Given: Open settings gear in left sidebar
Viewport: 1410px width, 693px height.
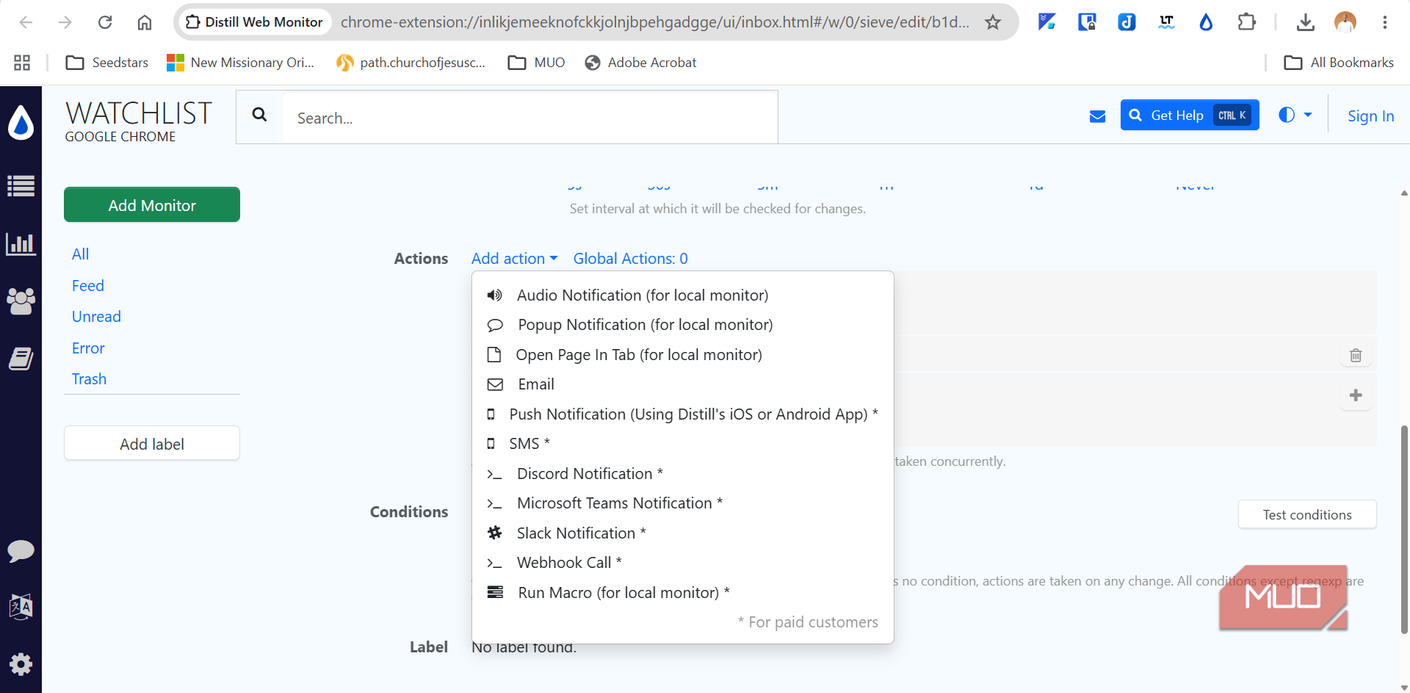Looking at the screenshot, I should click(x=21, y=664).
